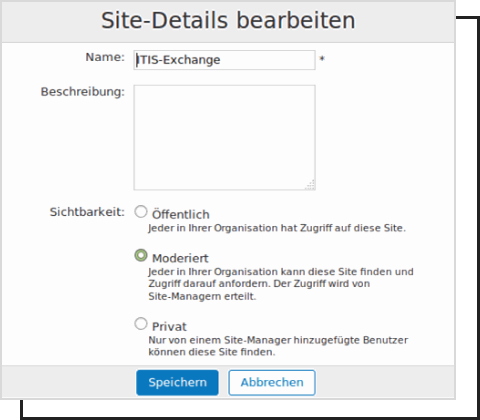Click the Beschreibung: field label
Viewport: 480px width, 420px height.
tap(83, 92)
